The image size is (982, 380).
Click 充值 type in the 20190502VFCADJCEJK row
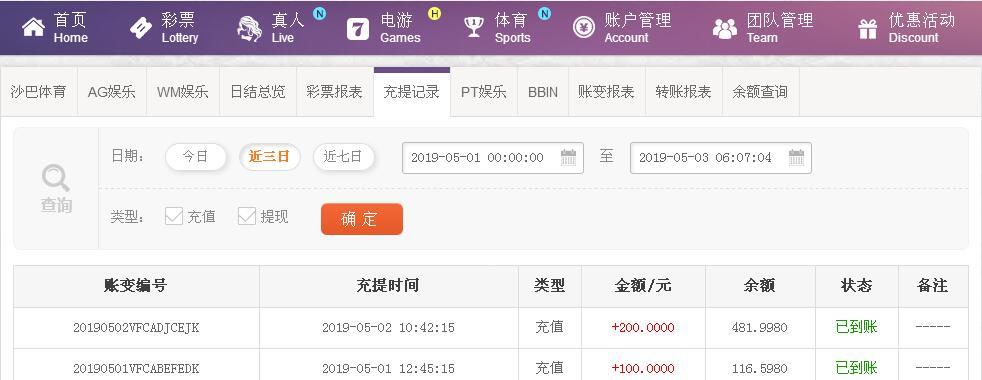point(549,327)
